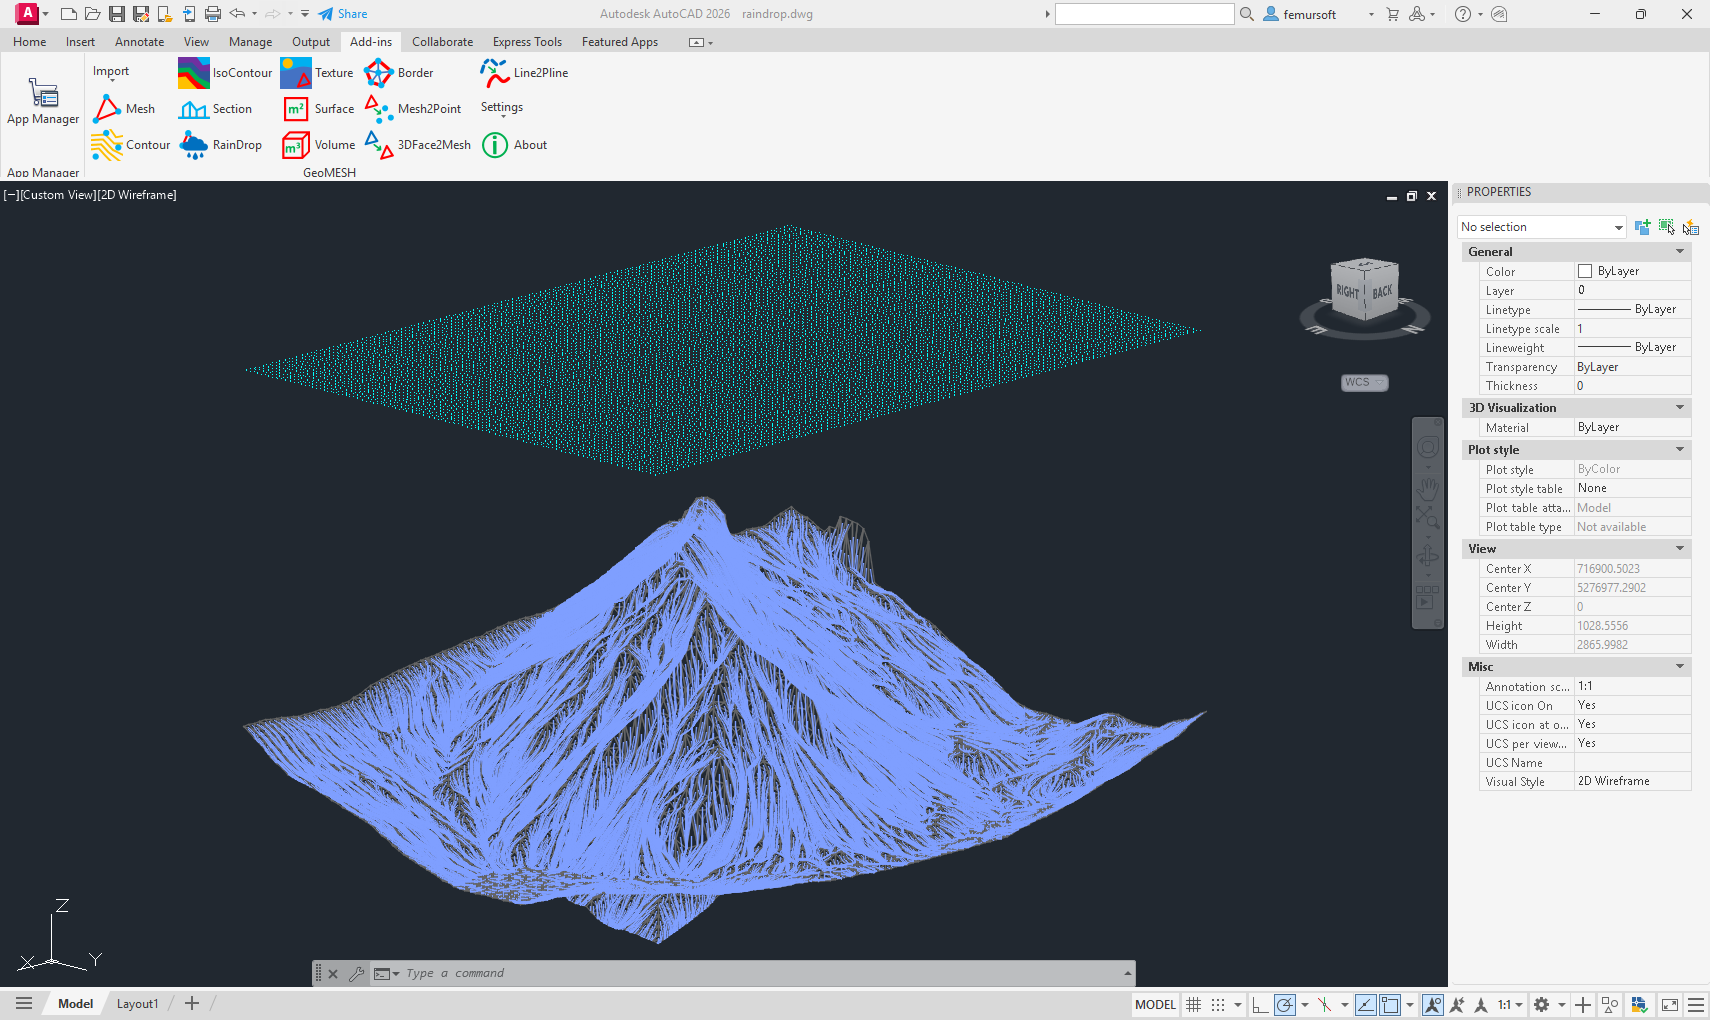
Task: Launch the App Manager
Action: click(x=43, y=102)
